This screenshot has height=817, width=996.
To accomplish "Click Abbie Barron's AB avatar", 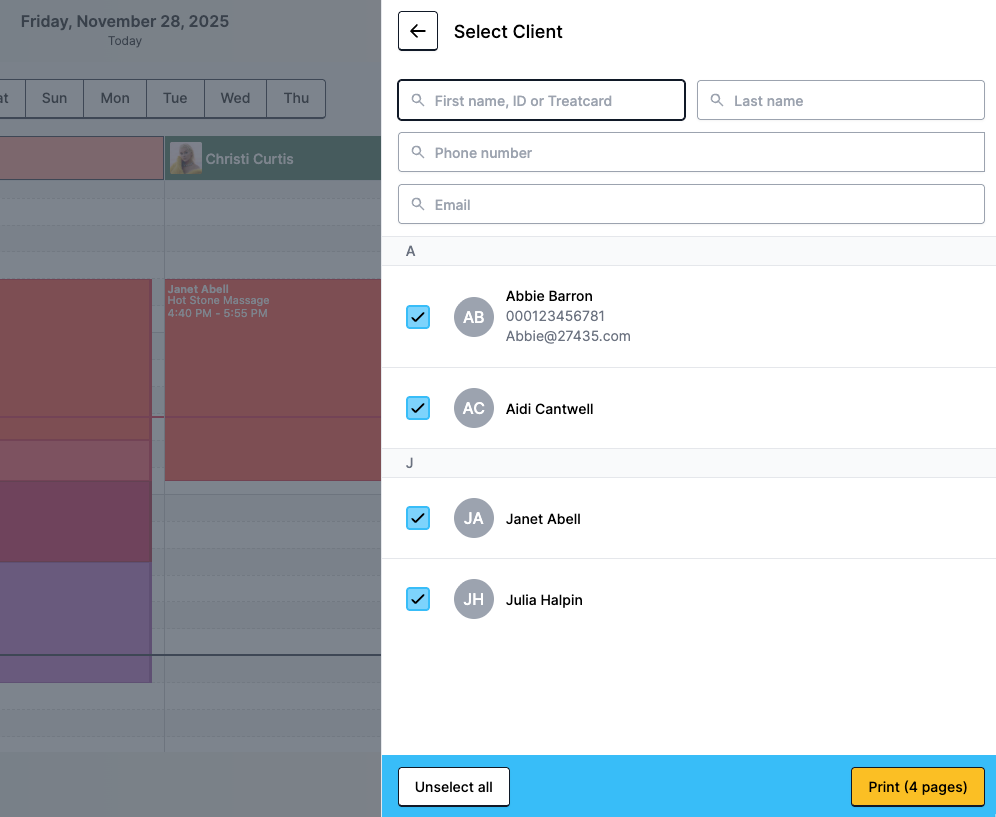I will click(x=474, y=317).
